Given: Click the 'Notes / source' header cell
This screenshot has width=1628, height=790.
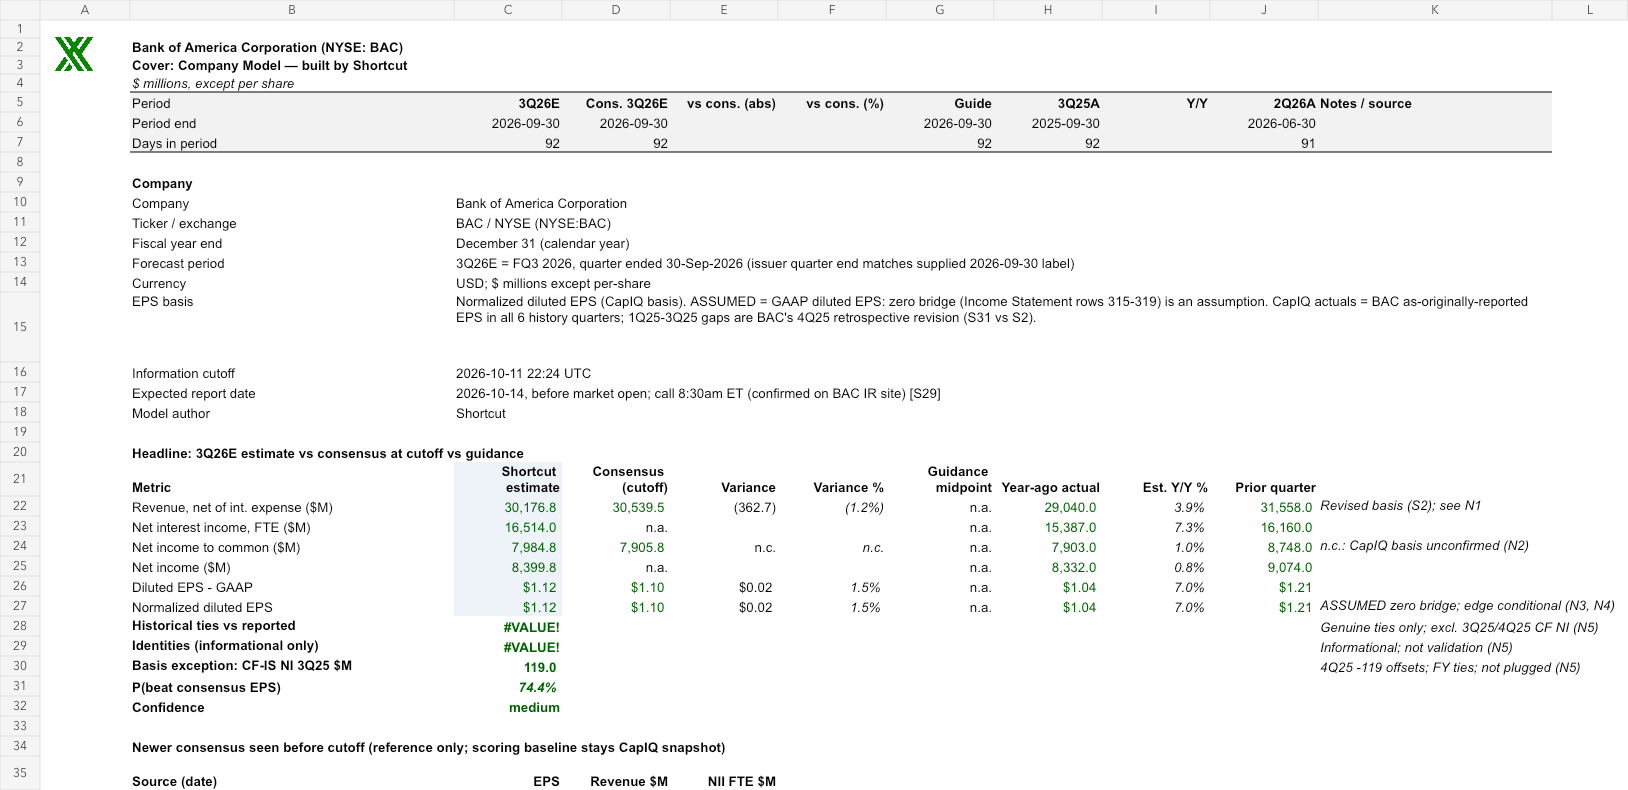Looking at the screenshot, I should coord(1366,104).
